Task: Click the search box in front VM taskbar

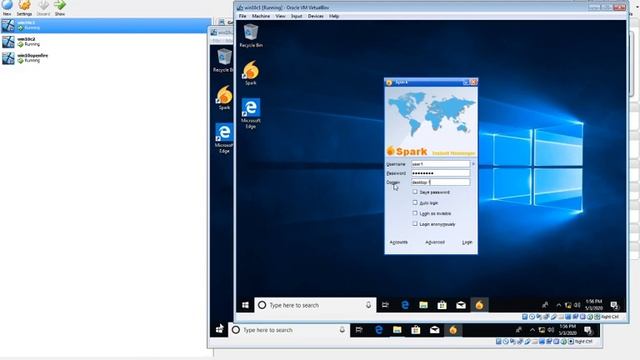Action: point(315,305)
